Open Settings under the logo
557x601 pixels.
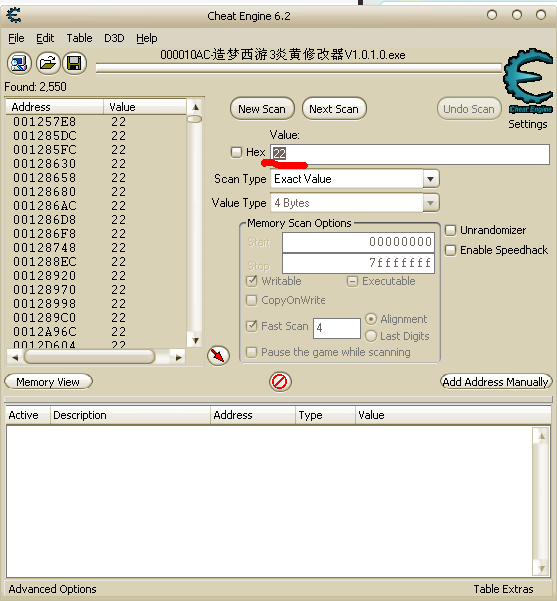tap(528, 124)
